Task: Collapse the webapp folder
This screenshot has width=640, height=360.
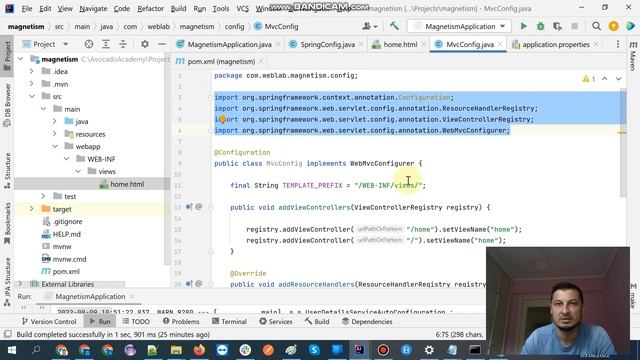Action: pyautogui.click(x=55, y=146)
